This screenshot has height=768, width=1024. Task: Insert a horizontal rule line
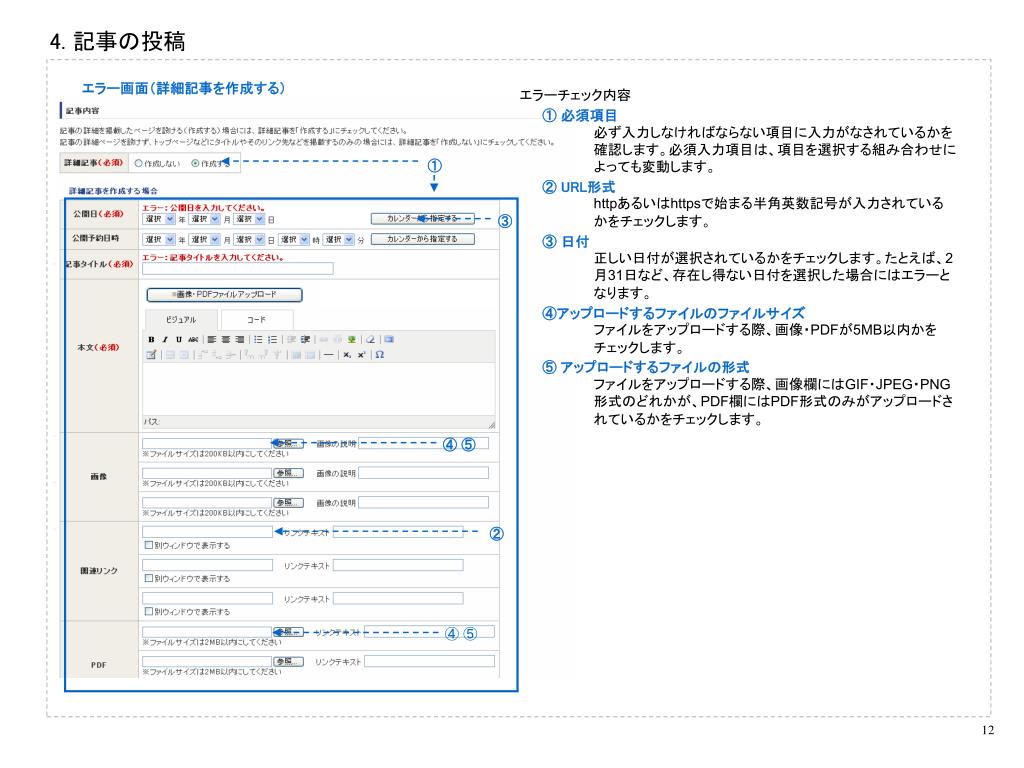coord(328,355)
